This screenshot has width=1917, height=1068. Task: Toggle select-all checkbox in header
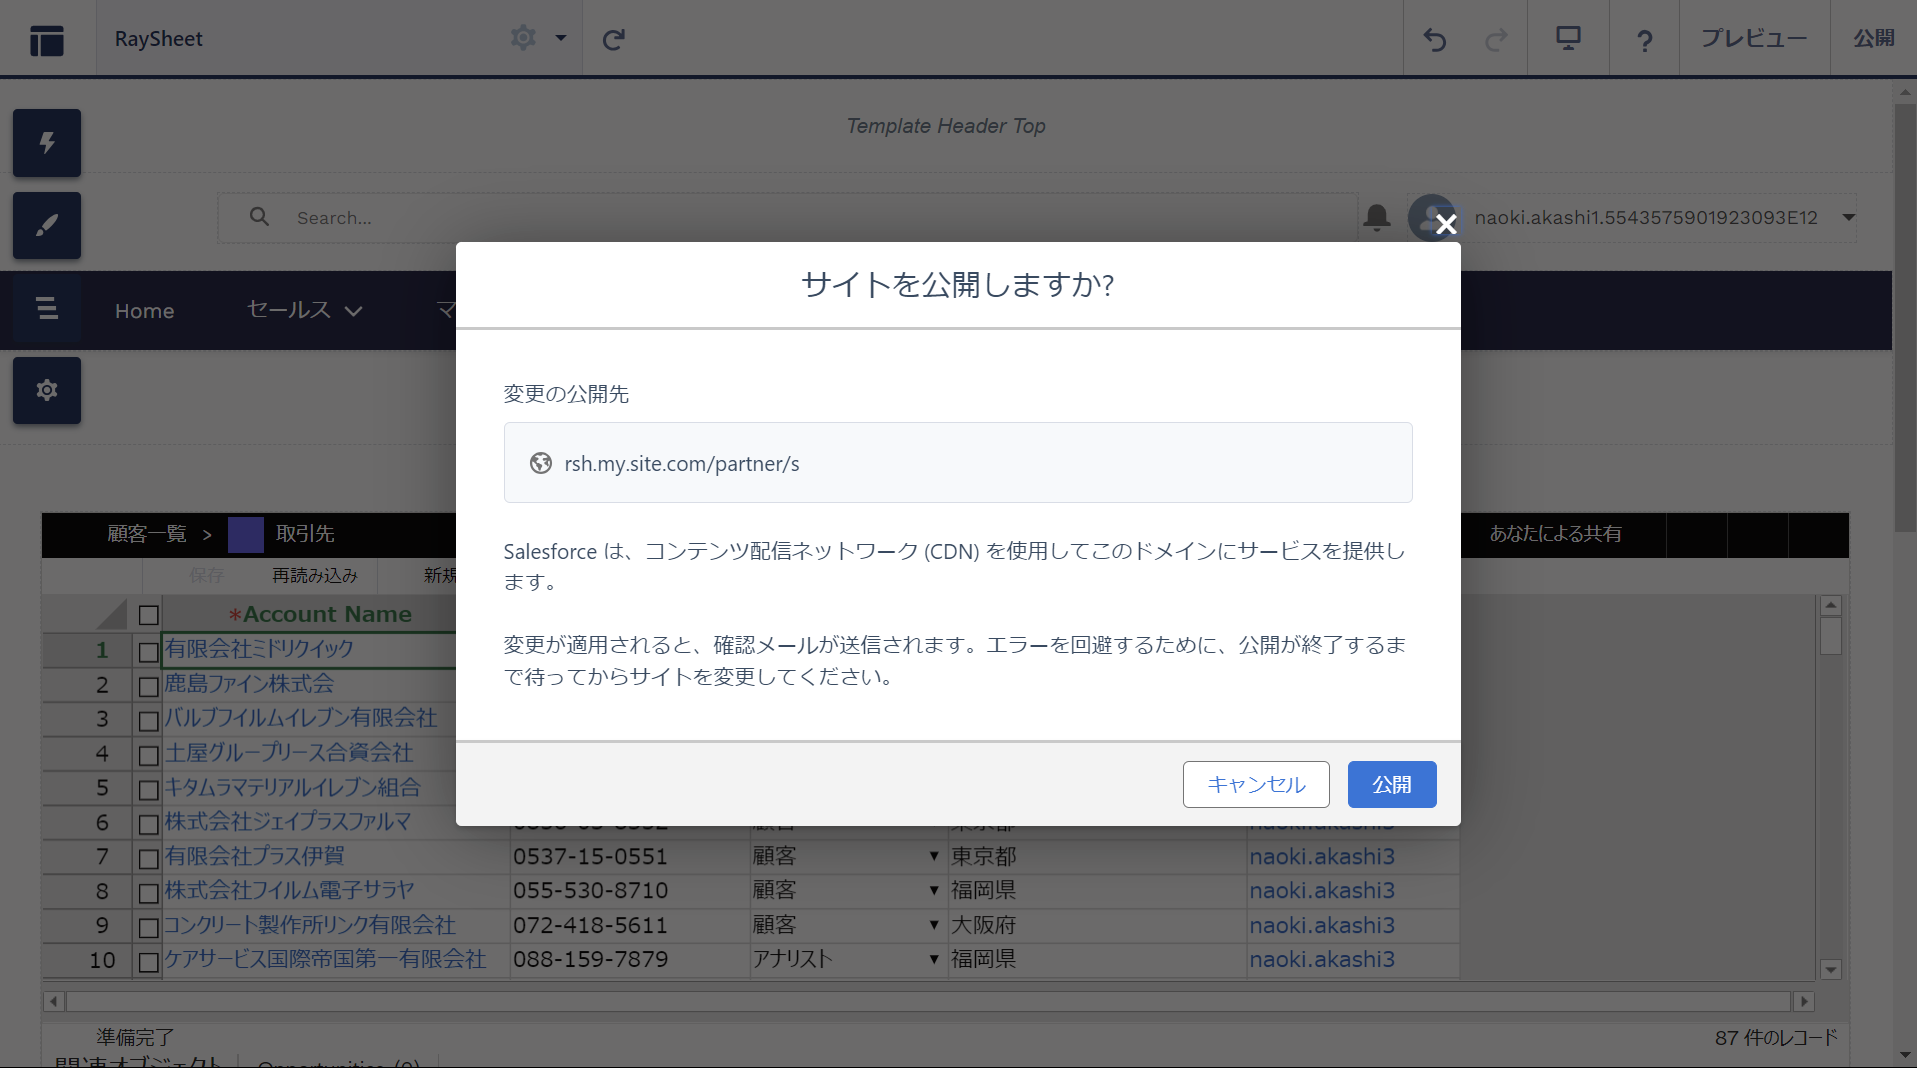[148, 615]
